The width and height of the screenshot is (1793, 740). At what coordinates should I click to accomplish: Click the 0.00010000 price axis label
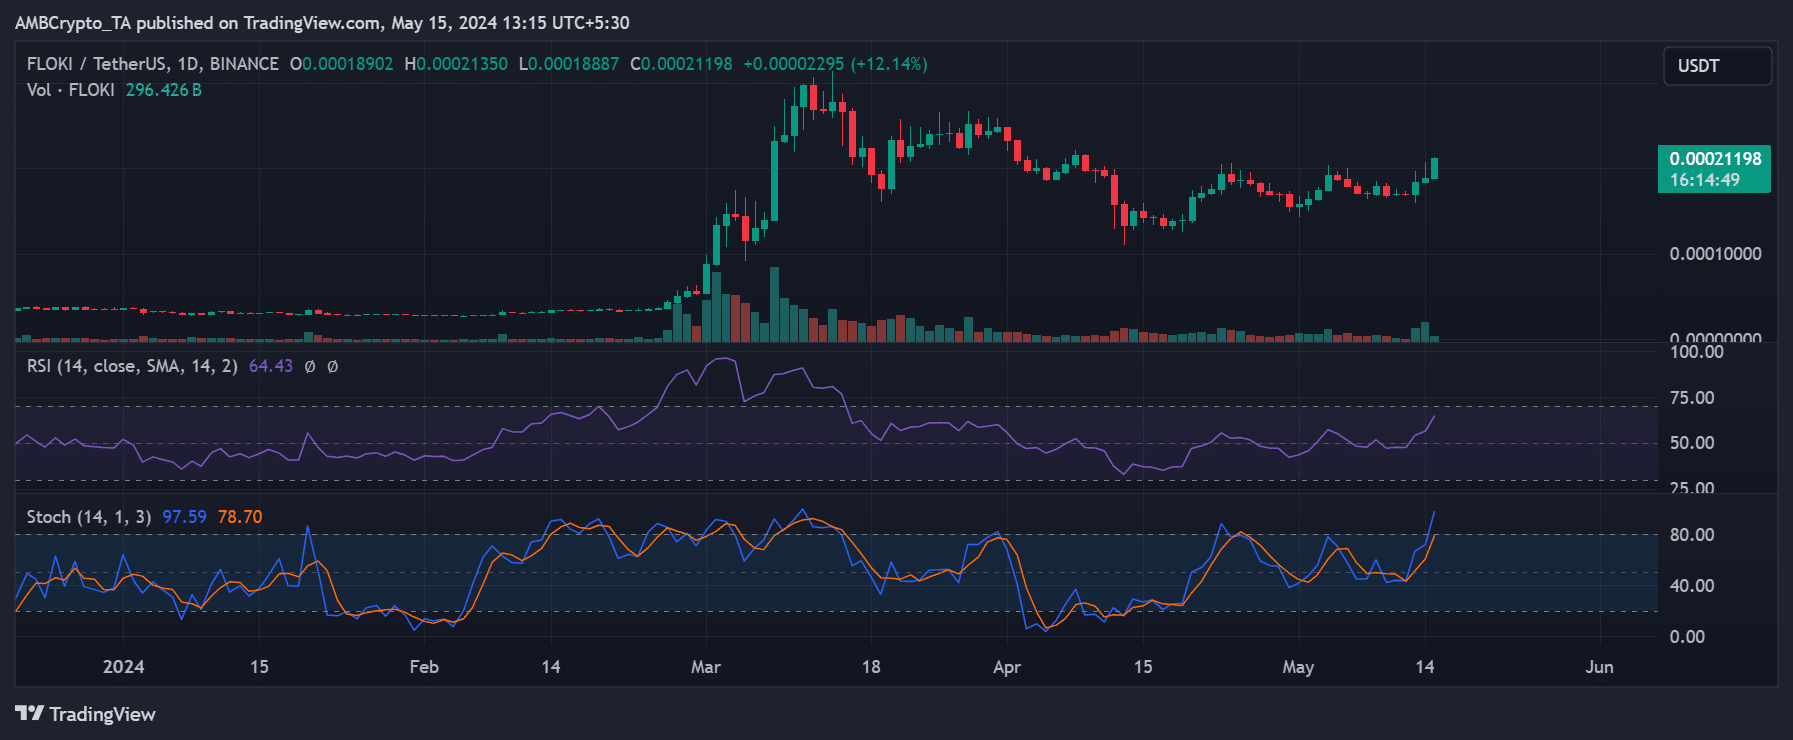(x=1715, y=254)
